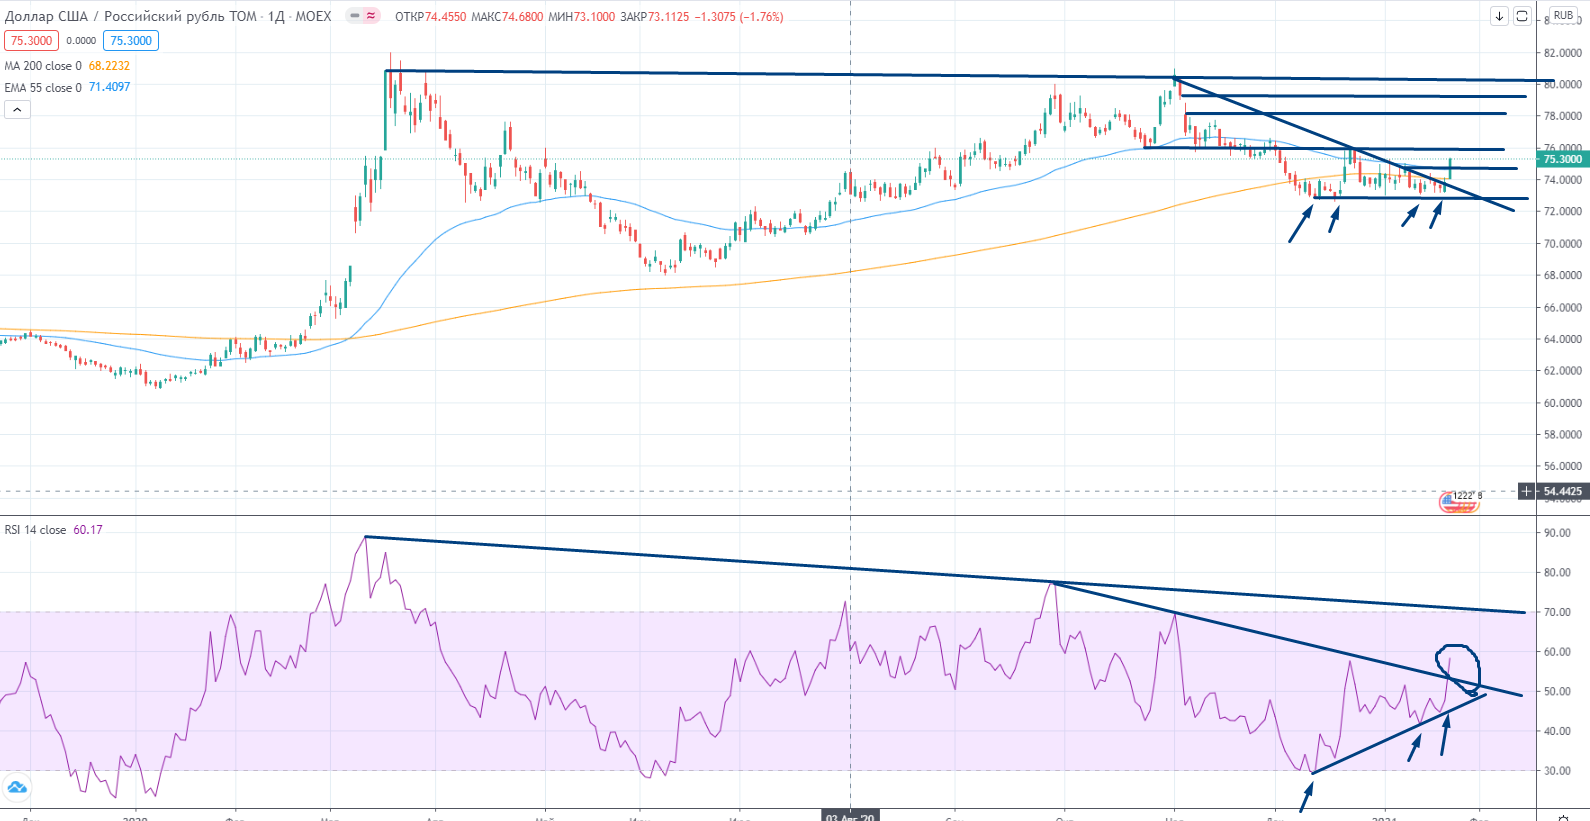Click the 03 Авг '20 date marker

850,816
